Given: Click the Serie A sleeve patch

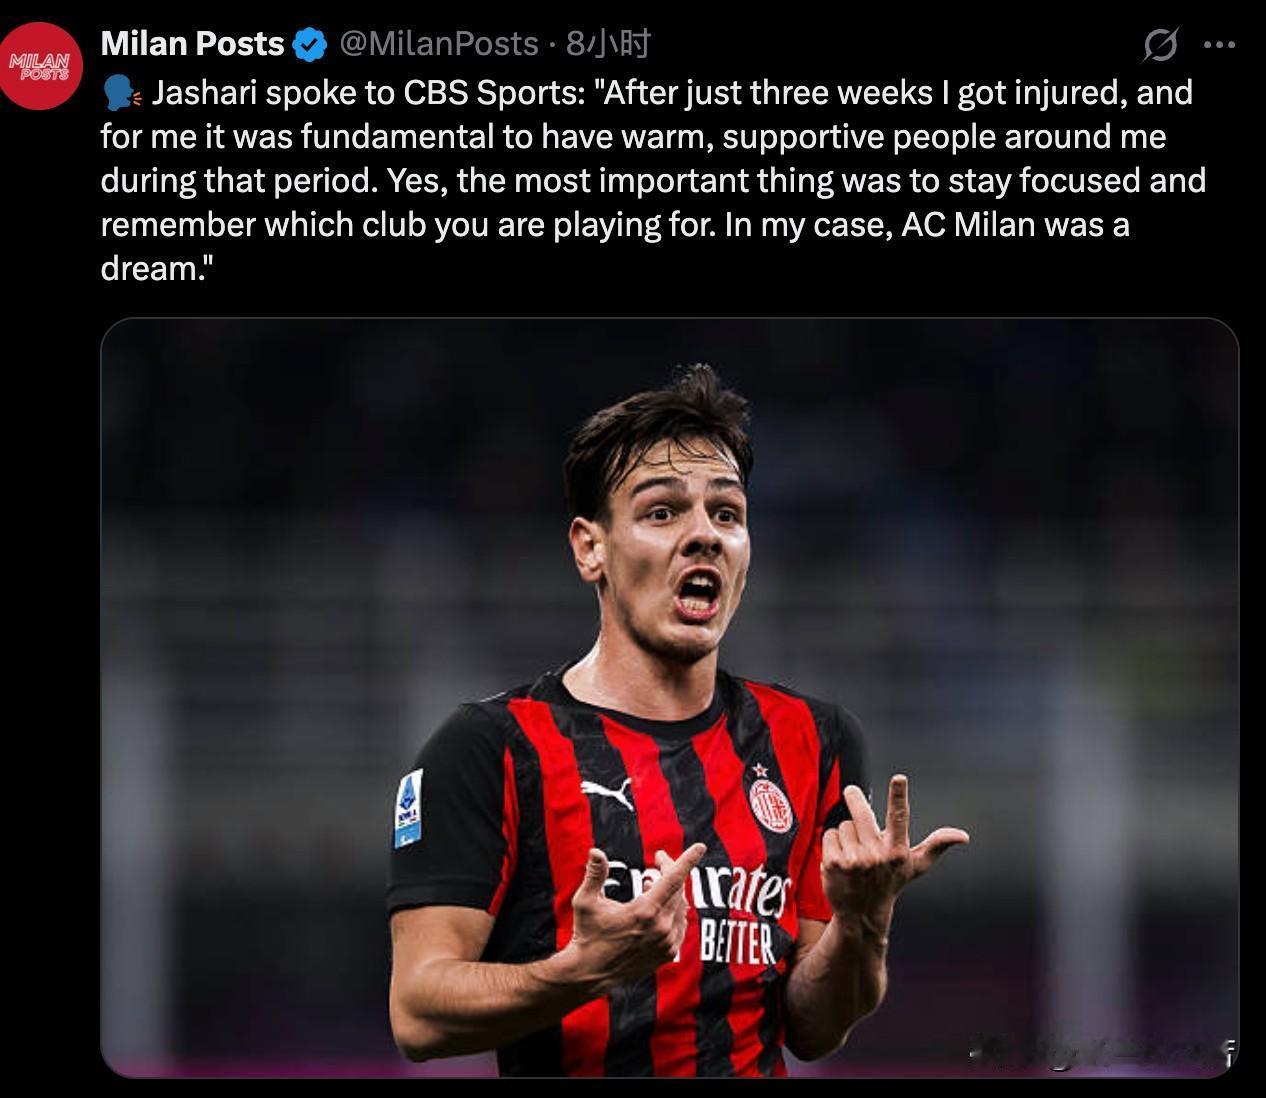Looking at the screenshot, I should tap(408, 808).
